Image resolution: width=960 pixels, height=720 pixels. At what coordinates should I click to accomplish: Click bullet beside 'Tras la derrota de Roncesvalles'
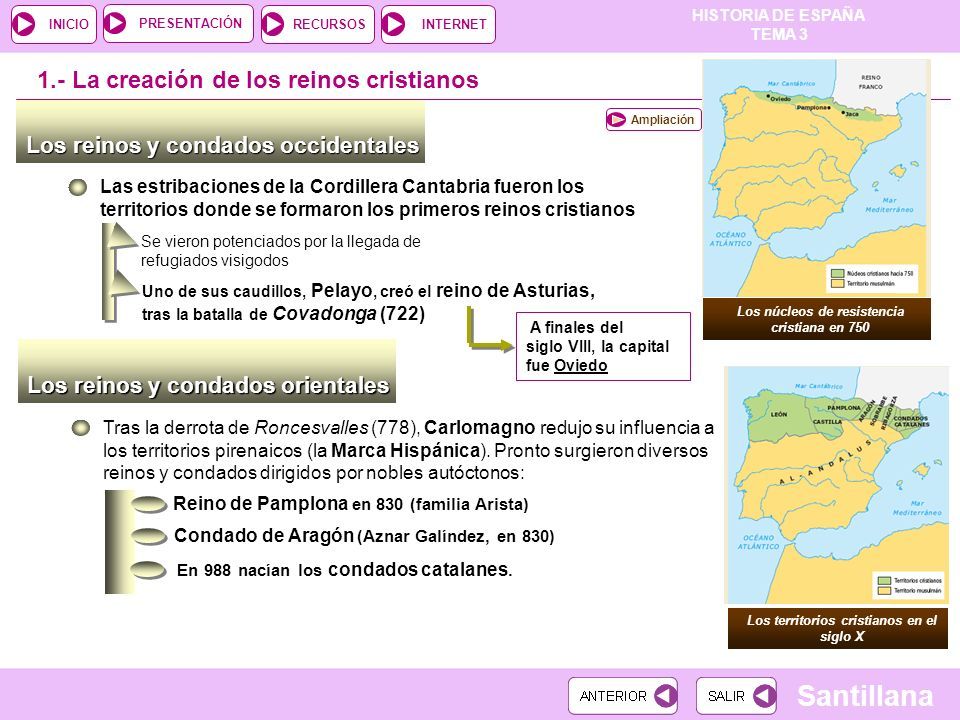click(80, 428)
